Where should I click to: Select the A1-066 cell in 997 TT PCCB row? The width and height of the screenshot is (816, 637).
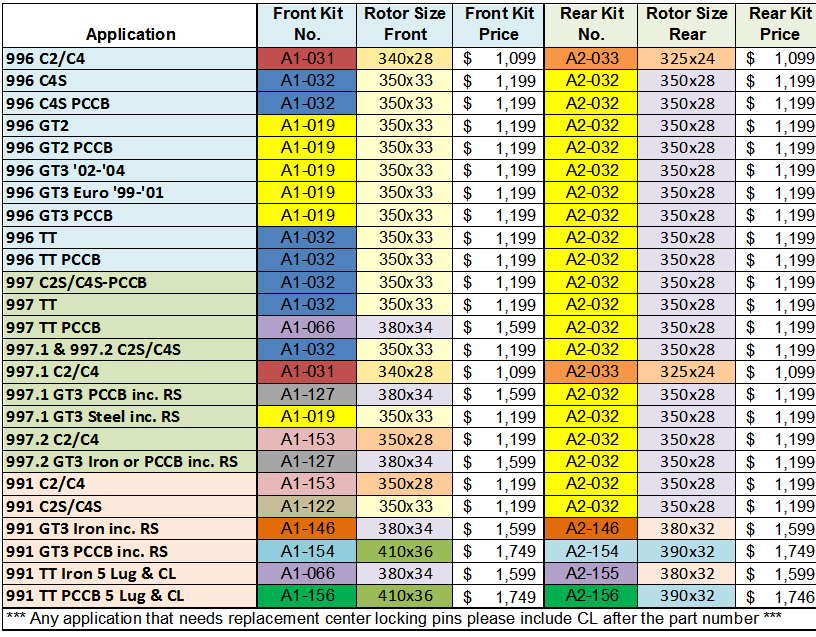[307, 327]
